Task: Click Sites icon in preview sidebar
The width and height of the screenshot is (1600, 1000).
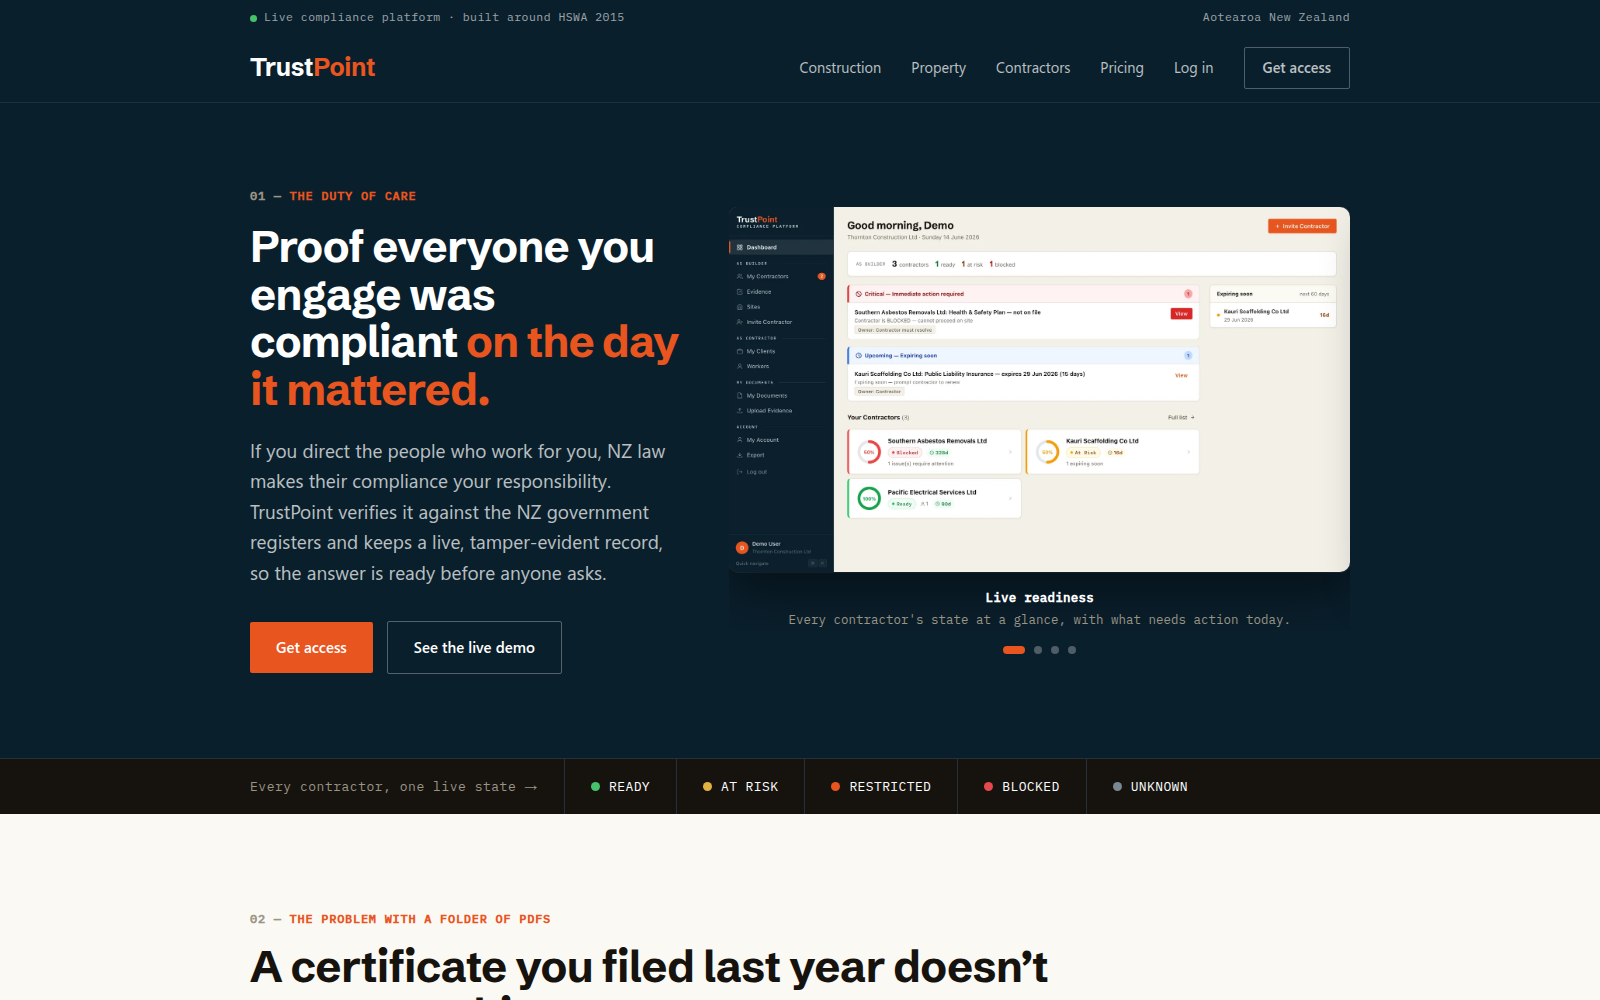Action: tap(740, 307)
